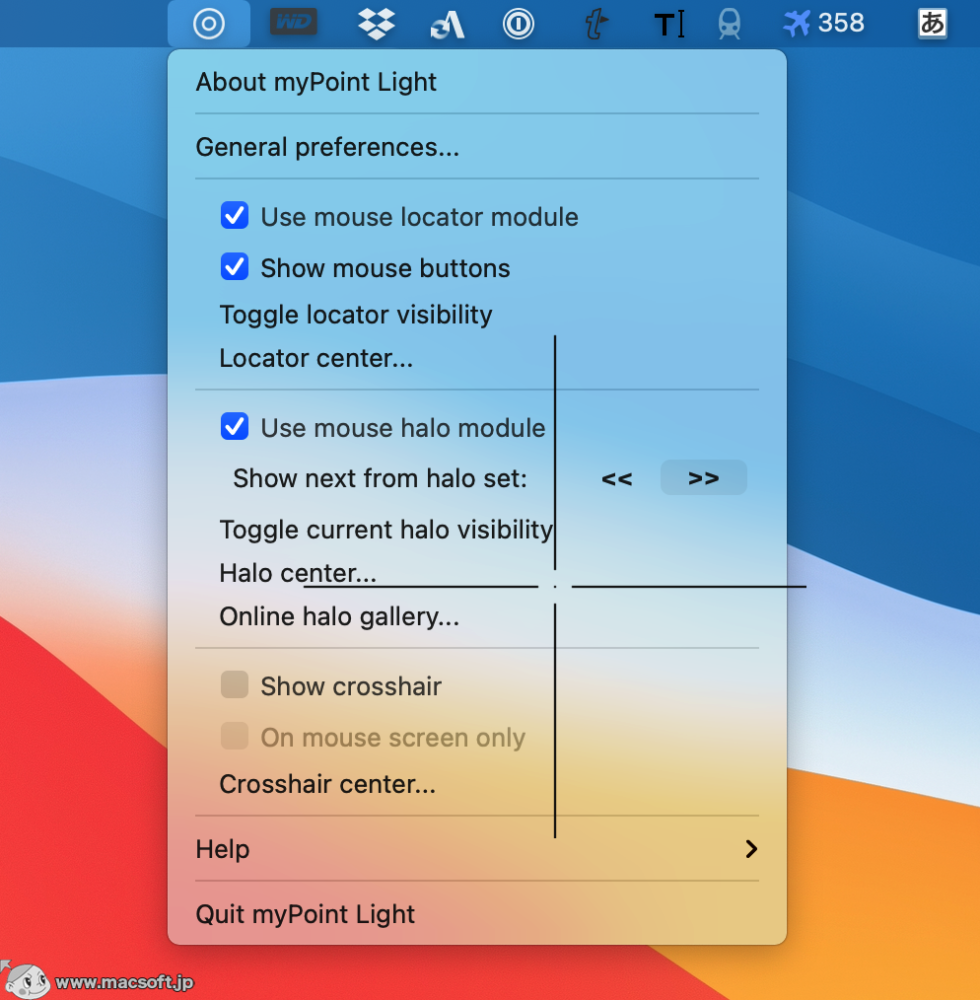Select About myPoint Light
Screen dimensions: 980x1000
point(316,82)
